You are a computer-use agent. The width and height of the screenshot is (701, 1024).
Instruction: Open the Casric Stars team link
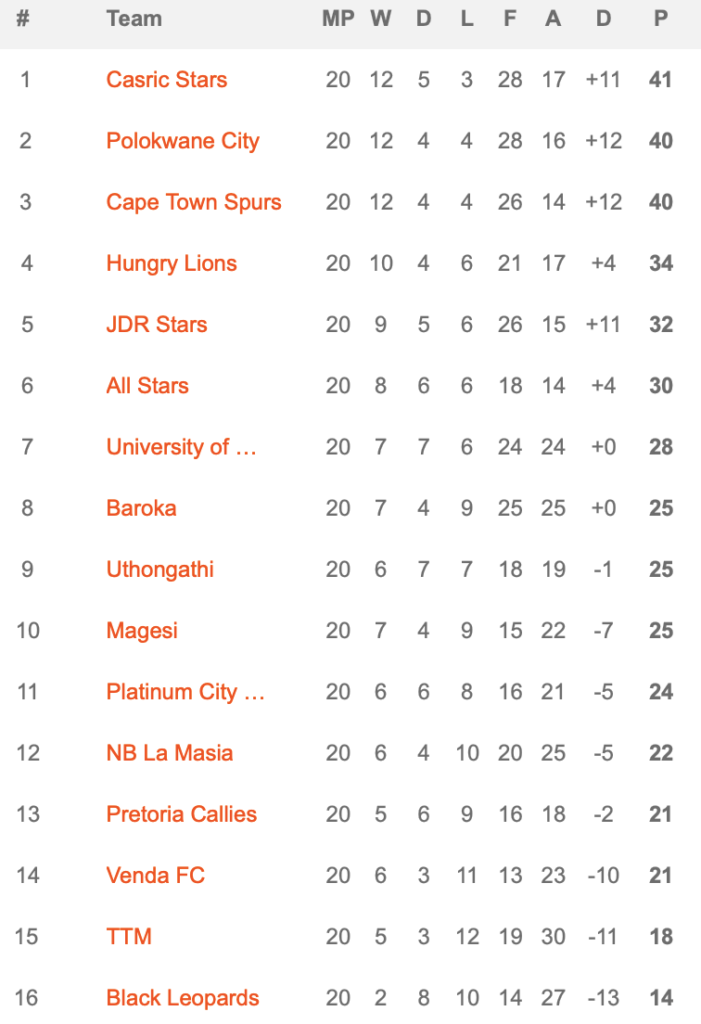click(166, 80)
